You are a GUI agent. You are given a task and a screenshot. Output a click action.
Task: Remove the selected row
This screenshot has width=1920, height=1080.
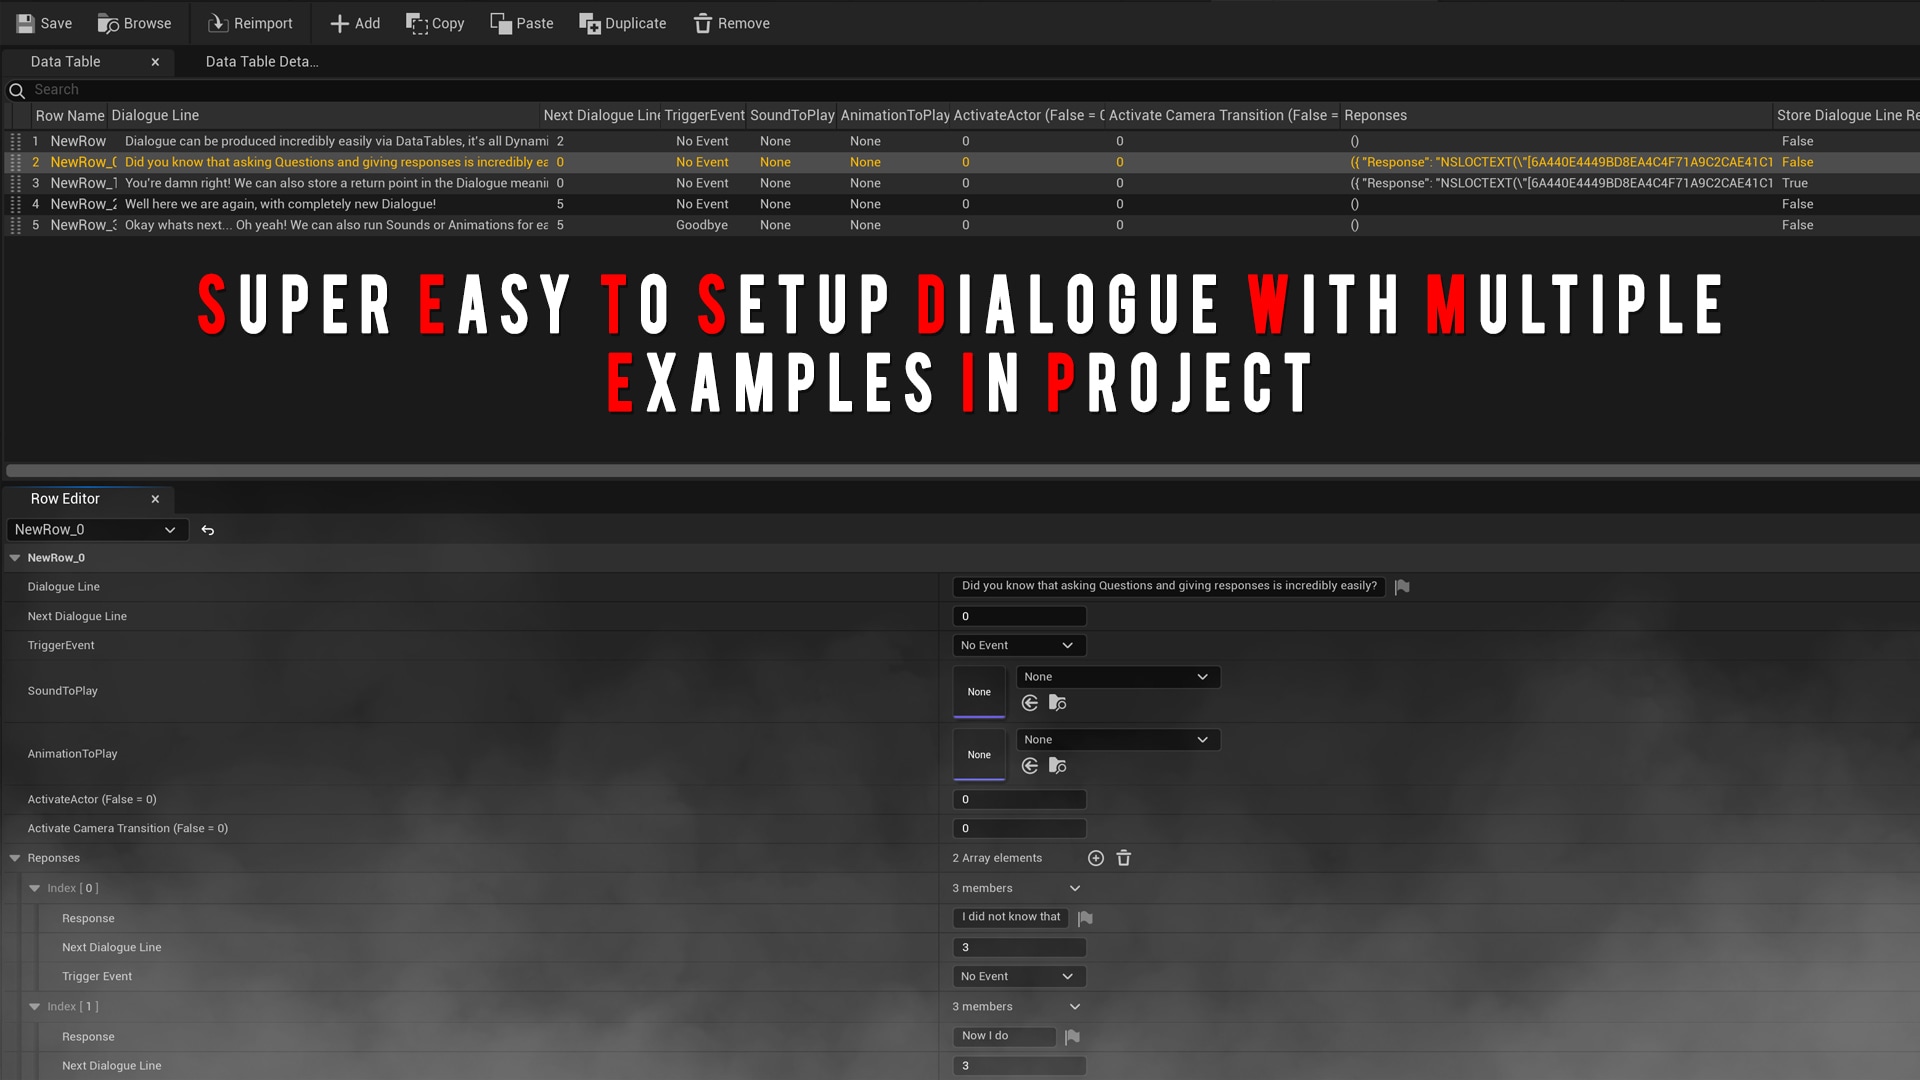tap(731, 23)
